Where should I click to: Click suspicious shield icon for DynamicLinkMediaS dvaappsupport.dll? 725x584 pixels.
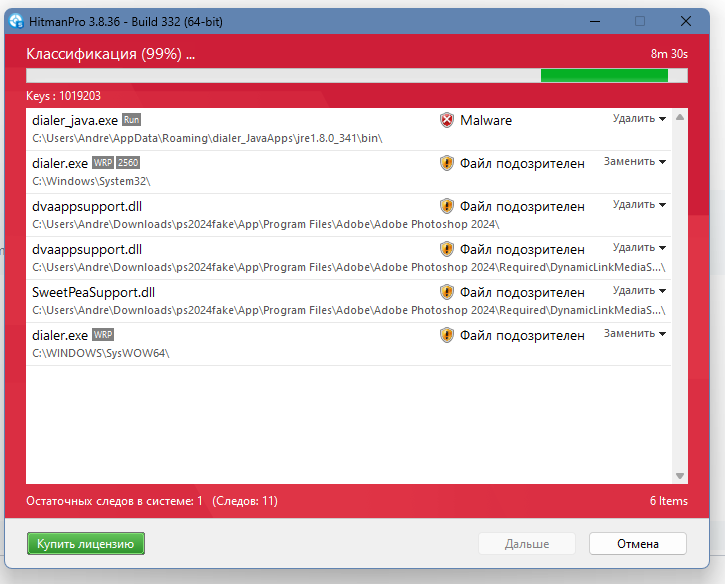coord(447,249)
